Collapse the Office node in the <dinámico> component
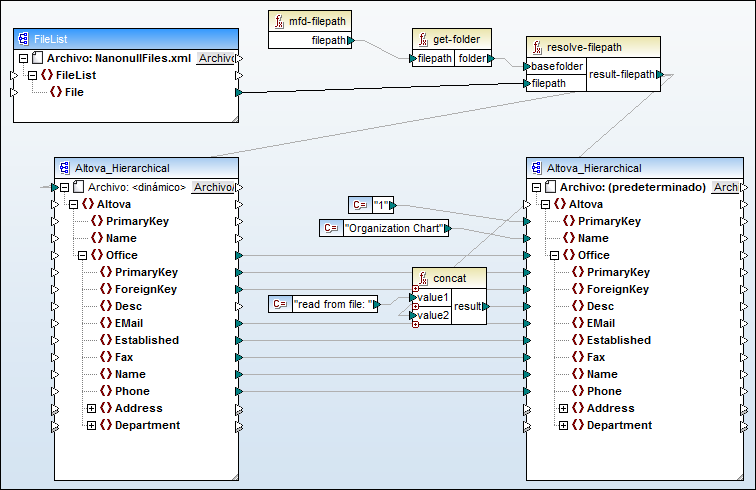Screen dimensions: 756x490 click(x=83, y=255)
